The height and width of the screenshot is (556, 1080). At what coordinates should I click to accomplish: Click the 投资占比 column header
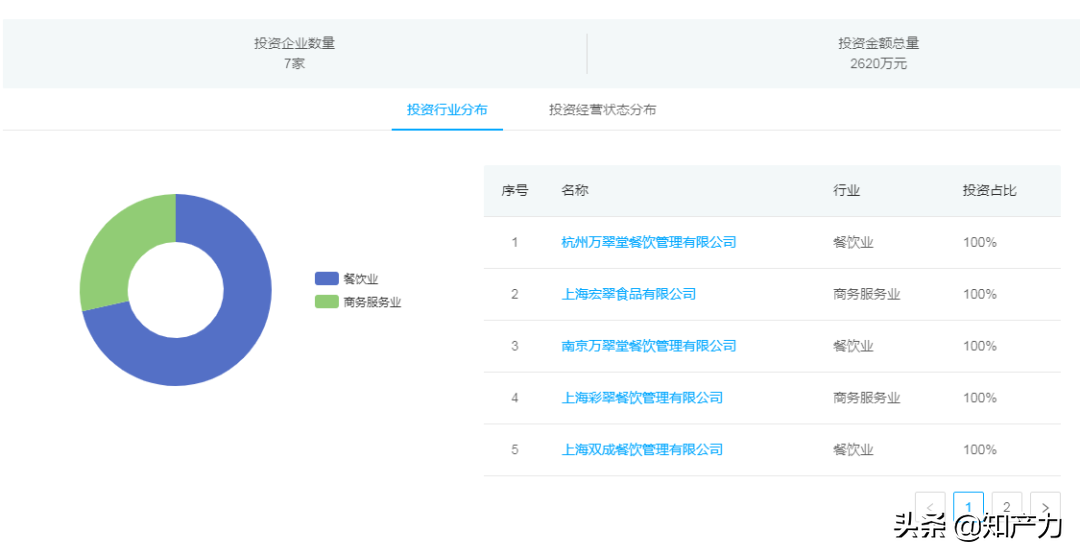990,191
